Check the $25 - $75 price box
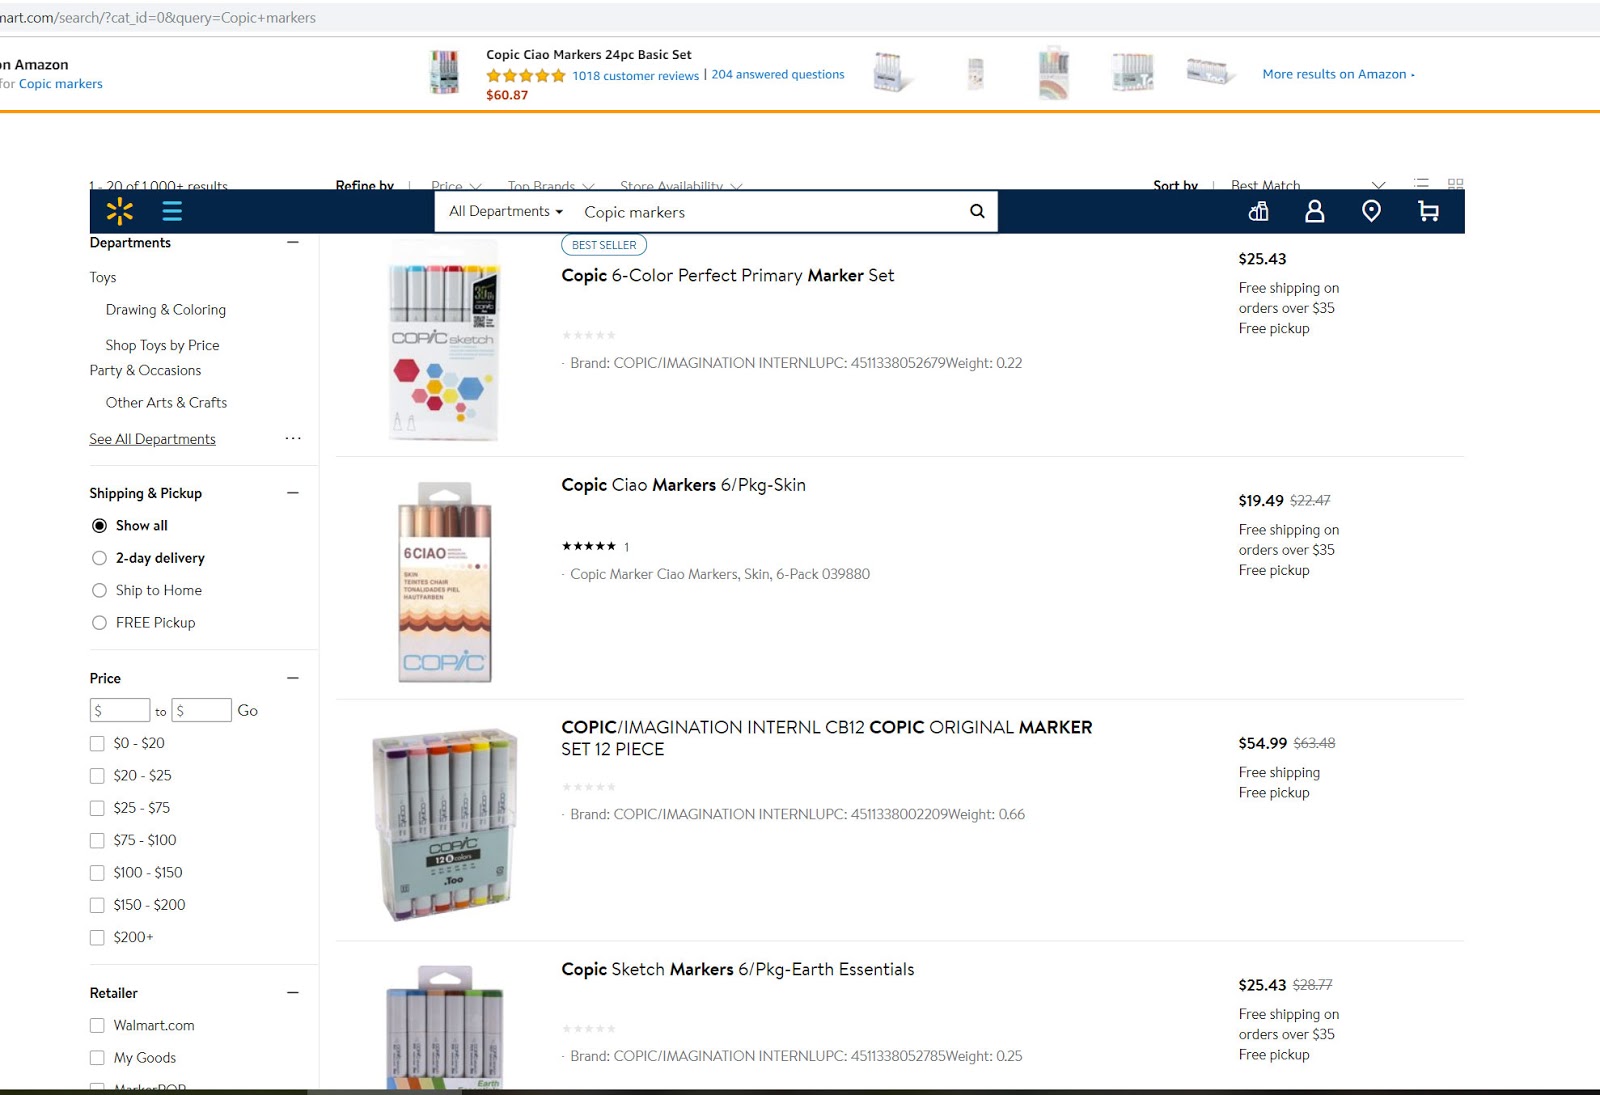The width and height of the screenshot is (1600, 1095). pos(97,808)
